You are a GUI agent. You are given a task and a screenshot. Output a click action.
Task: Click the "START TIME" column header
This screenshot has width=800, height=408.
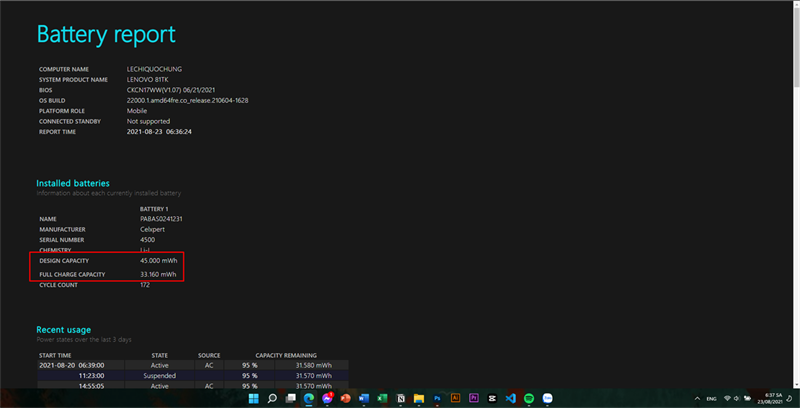click(55, 355)
